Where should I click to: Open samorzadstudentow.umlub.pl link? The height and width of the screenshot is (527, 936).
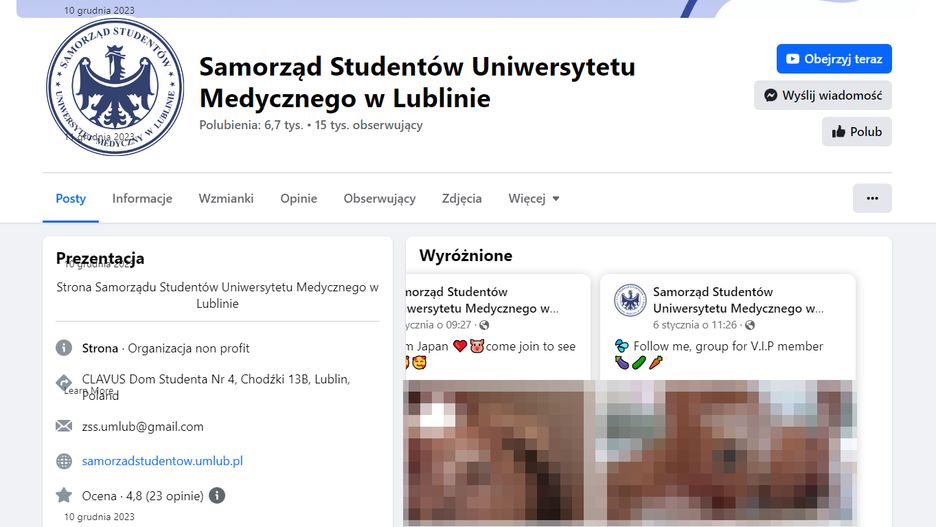click(x=162, y=461)
